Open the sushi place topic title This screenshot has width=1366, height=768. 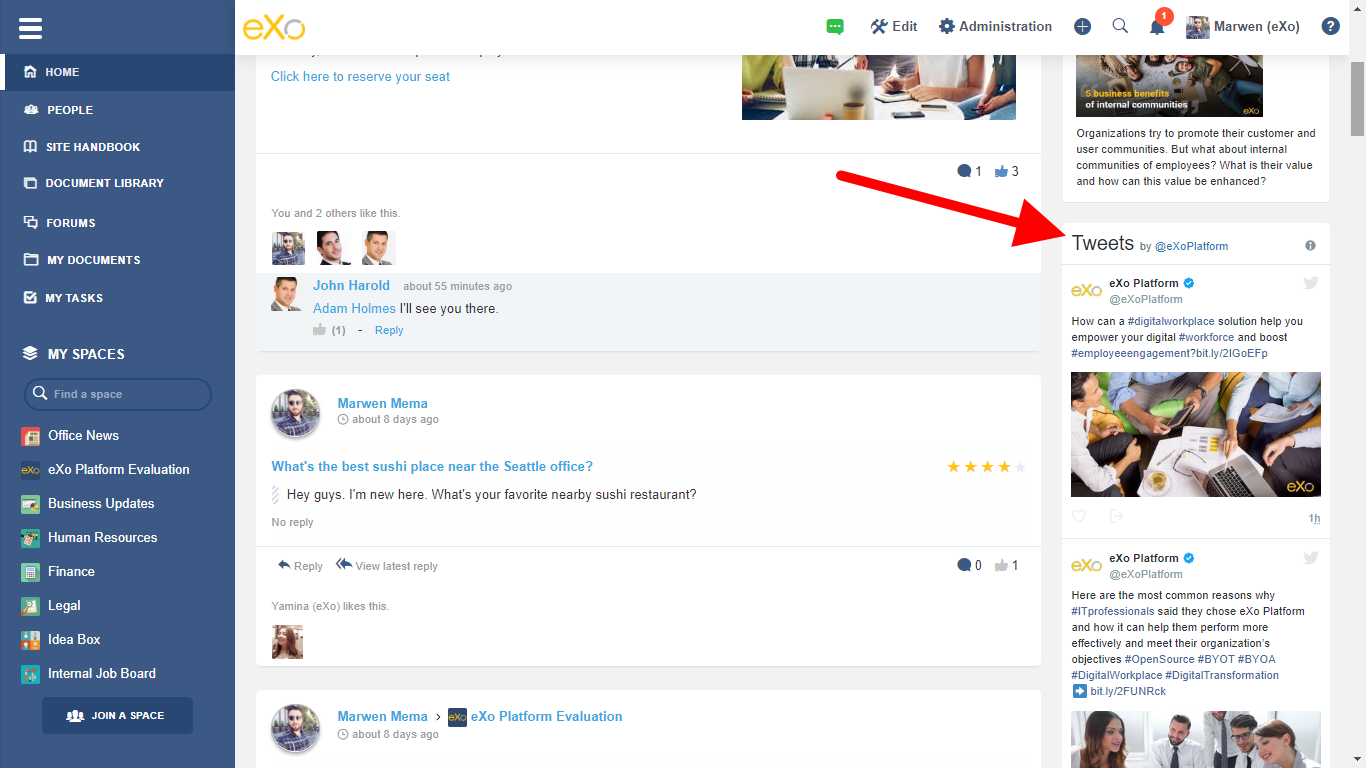[x=432, y=467]
